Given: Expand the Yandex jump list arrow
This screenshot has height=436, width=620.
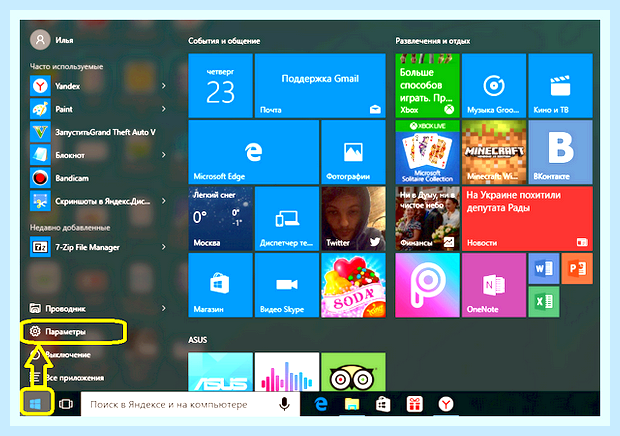Looking at the screenshot, I should (x=163, y=86).
